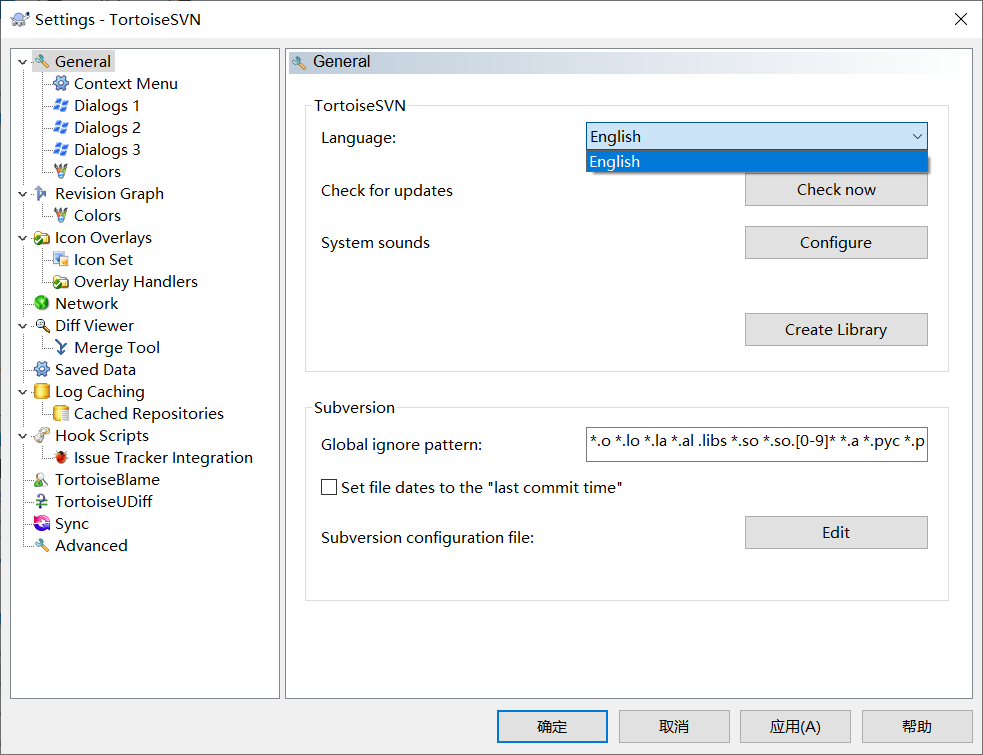The image size is (983, 755).
Task: Click the Network globe icon
Action: (x=41, y=304)
